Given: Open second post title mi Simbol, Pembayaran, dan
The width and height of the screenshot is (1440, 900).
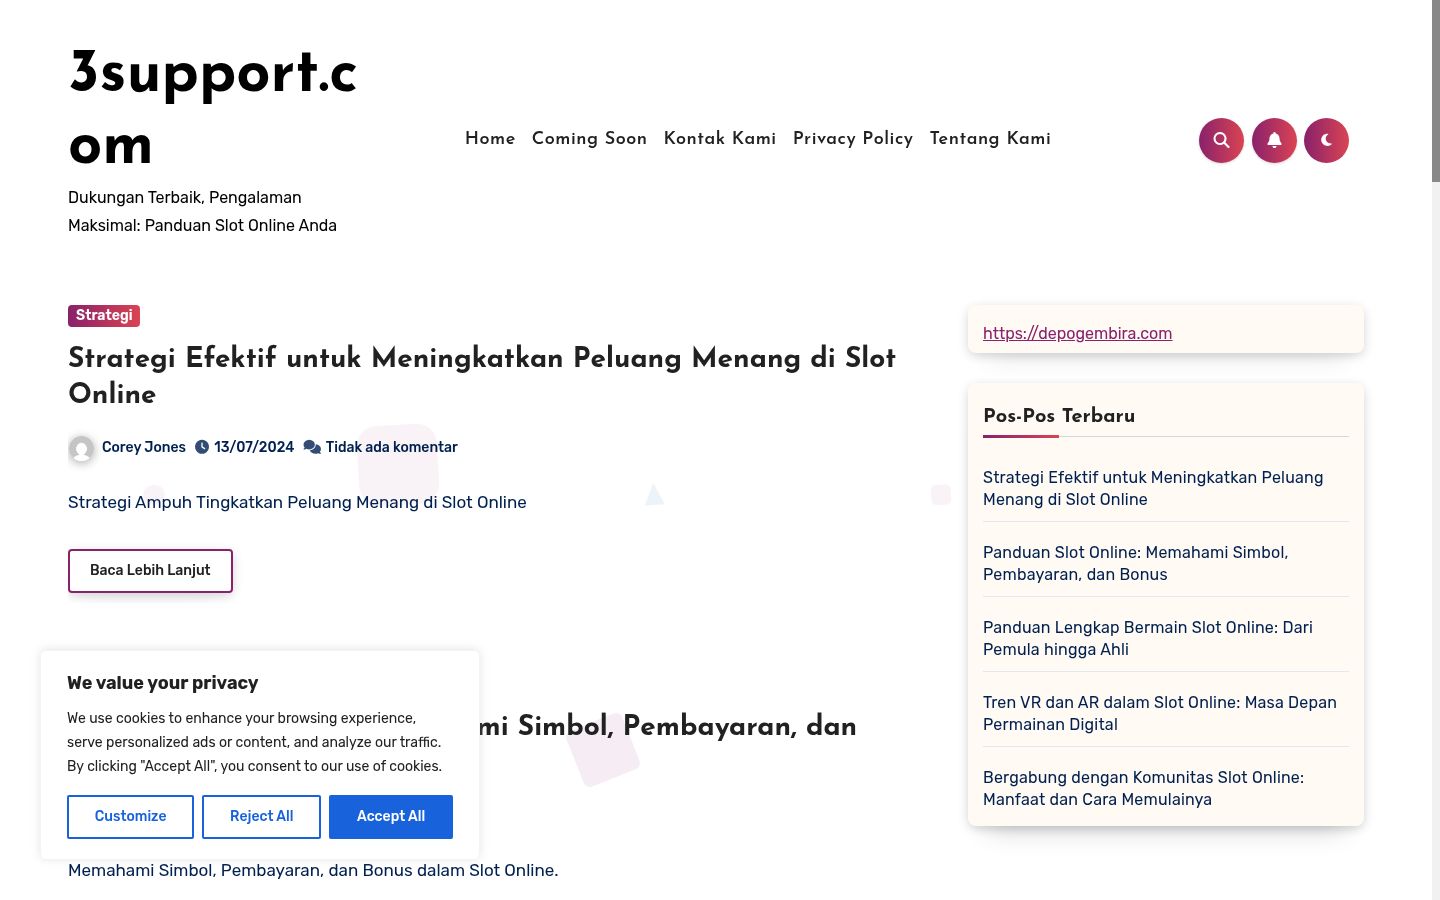Looking at the screenshot, I should tap(668, 727).
